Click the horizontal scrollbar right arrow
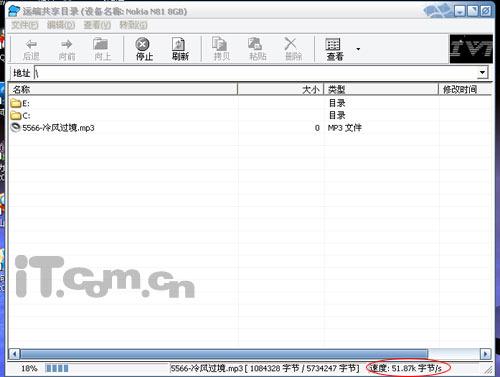Screen dimensions: 500x377 (485, 354)
